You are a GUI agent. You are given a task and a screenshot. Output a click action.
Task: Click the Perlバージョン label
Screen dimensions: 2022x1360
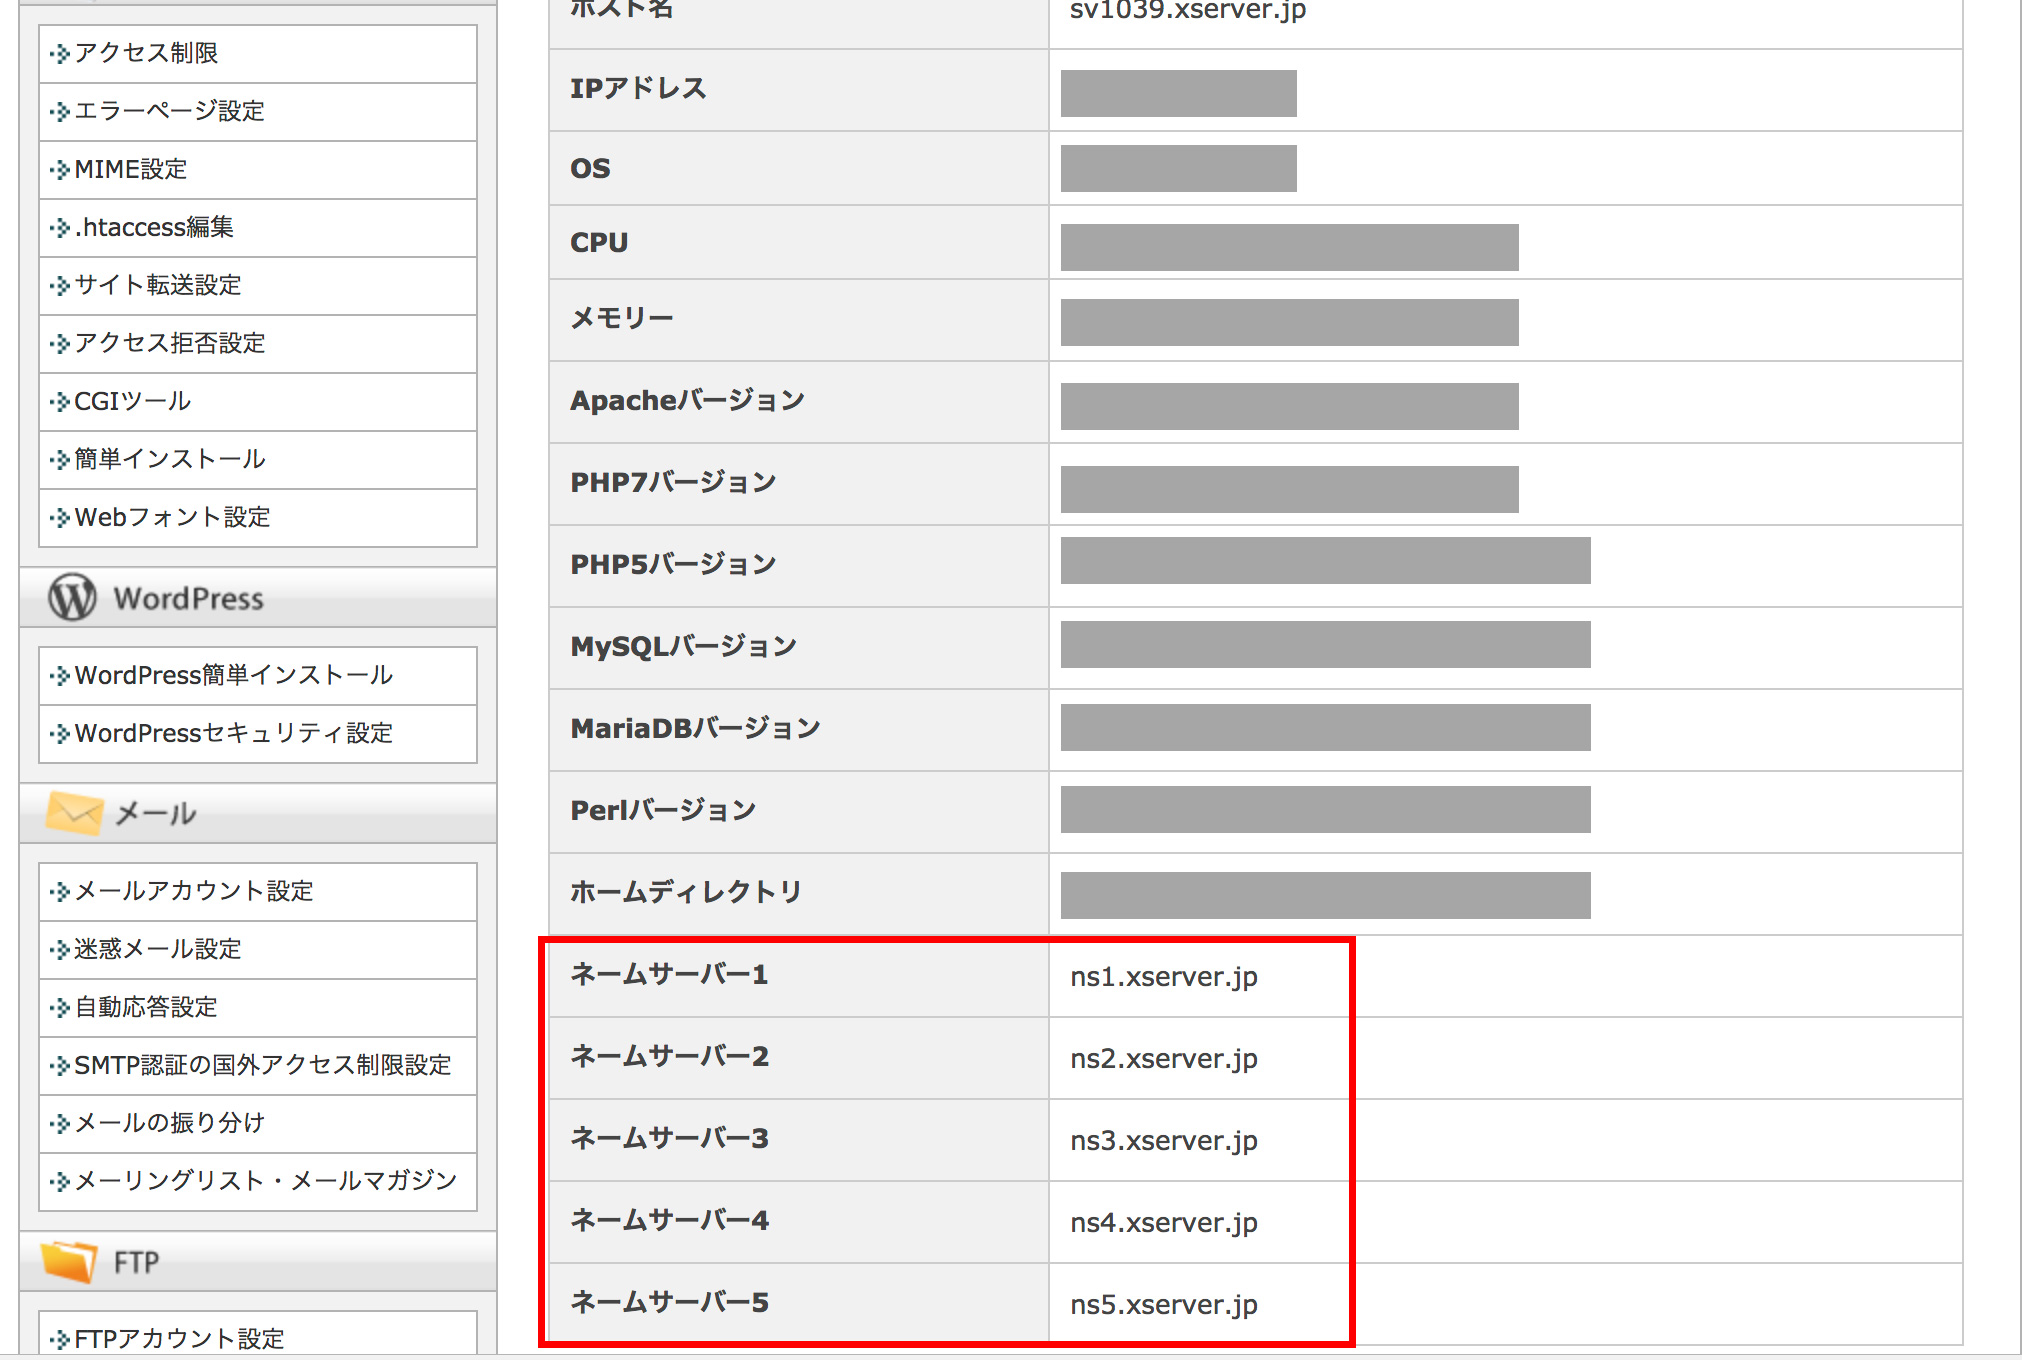(663, 811)
